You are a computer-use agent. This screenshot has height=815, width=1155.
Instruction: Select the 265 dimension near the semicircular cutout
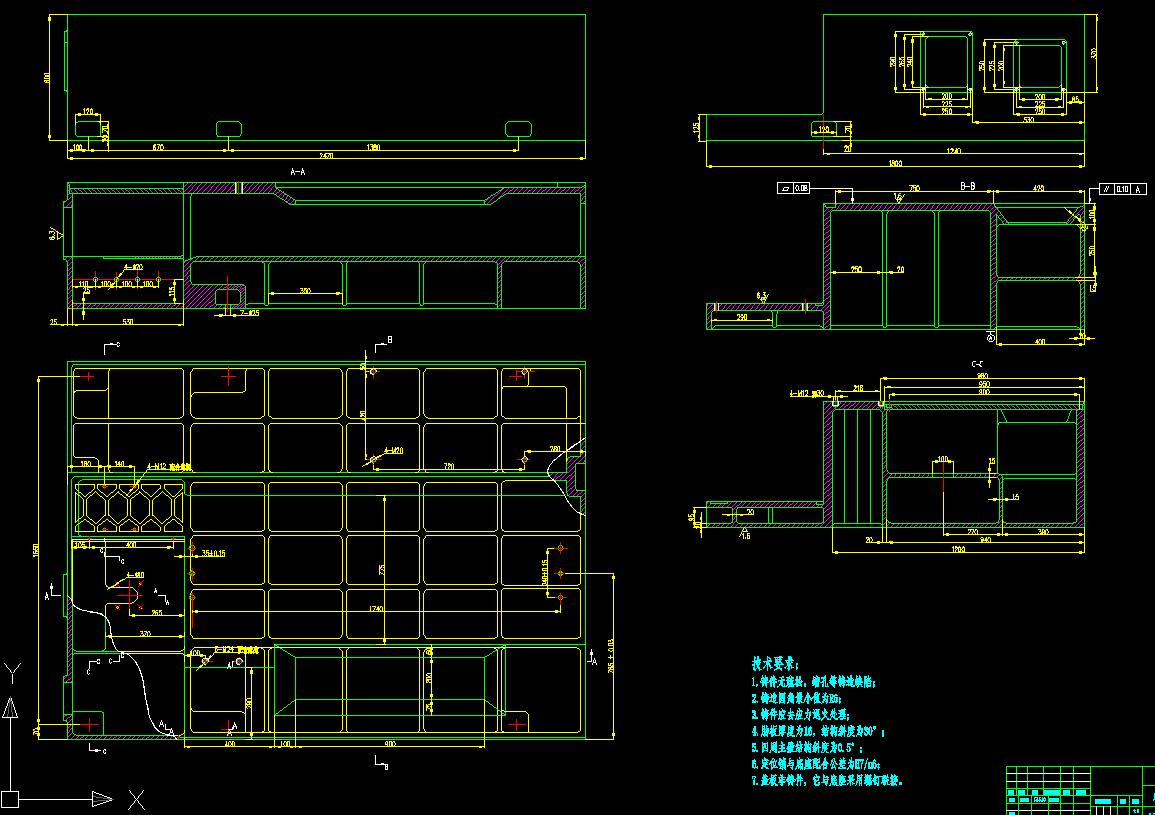click(157, 613)
